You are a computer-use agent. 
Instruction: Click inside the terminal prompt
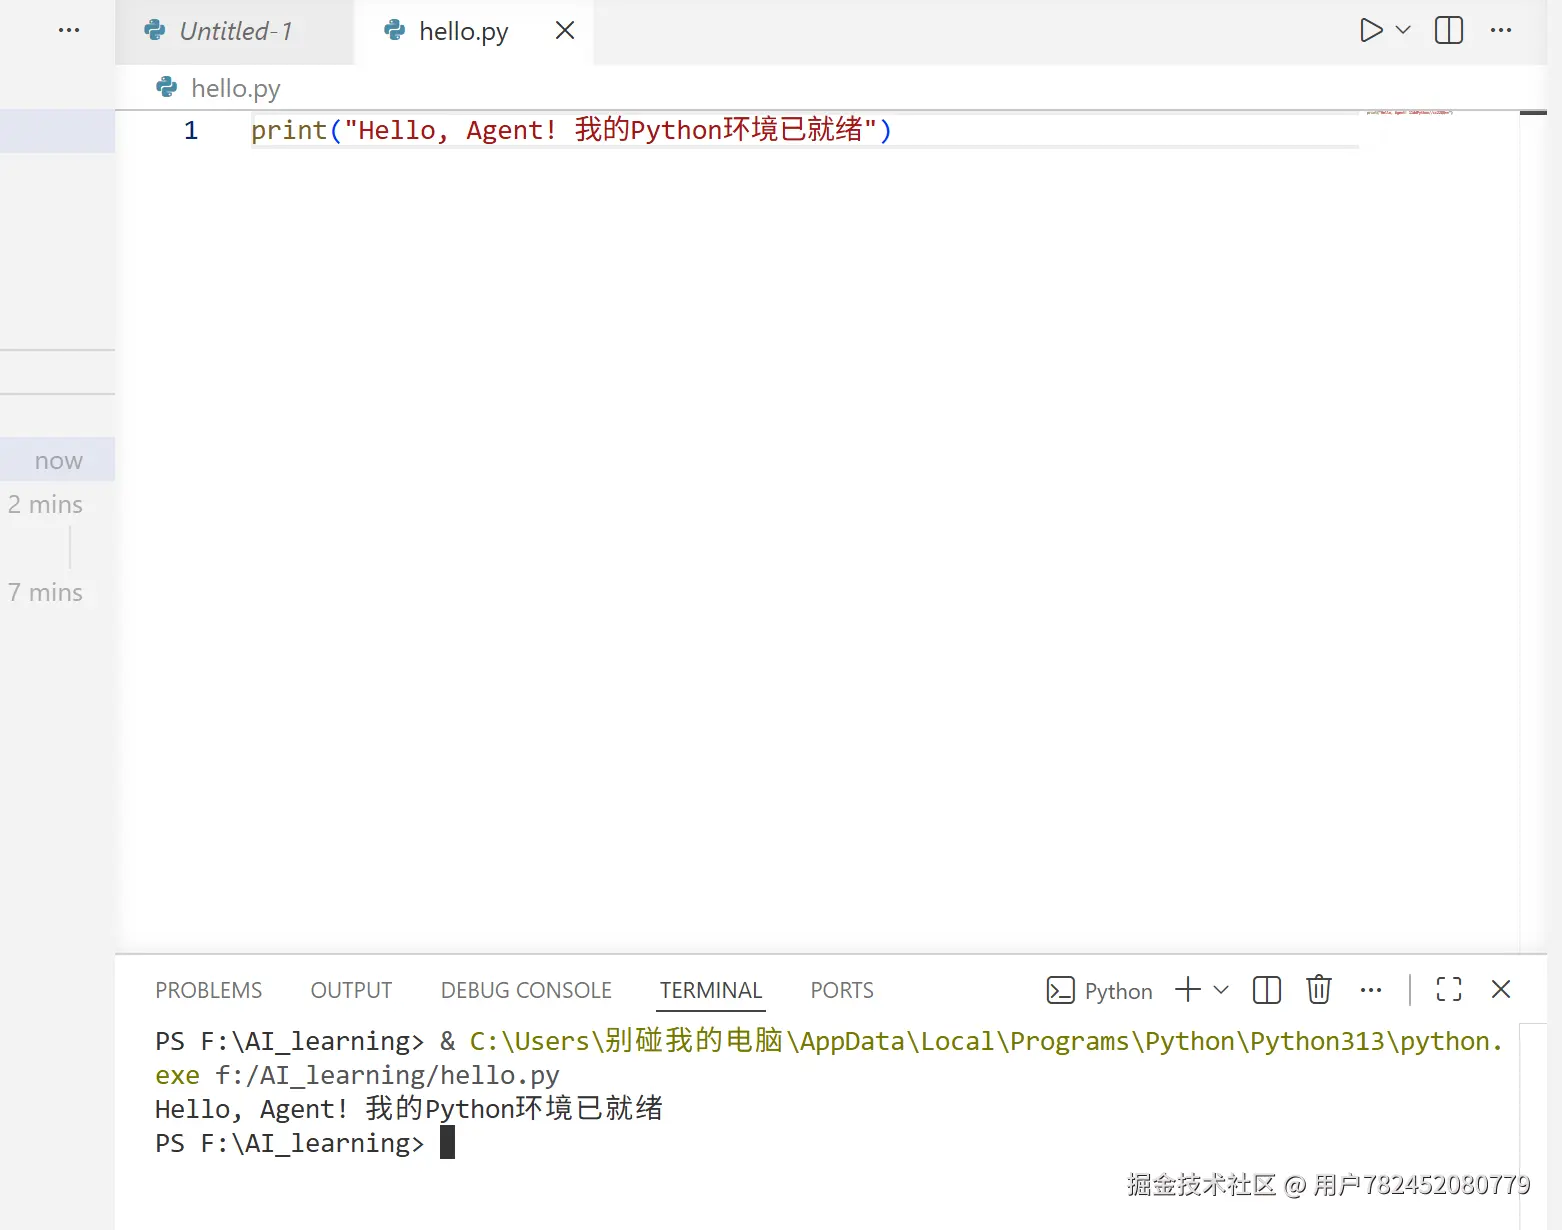click(448, 1142)
